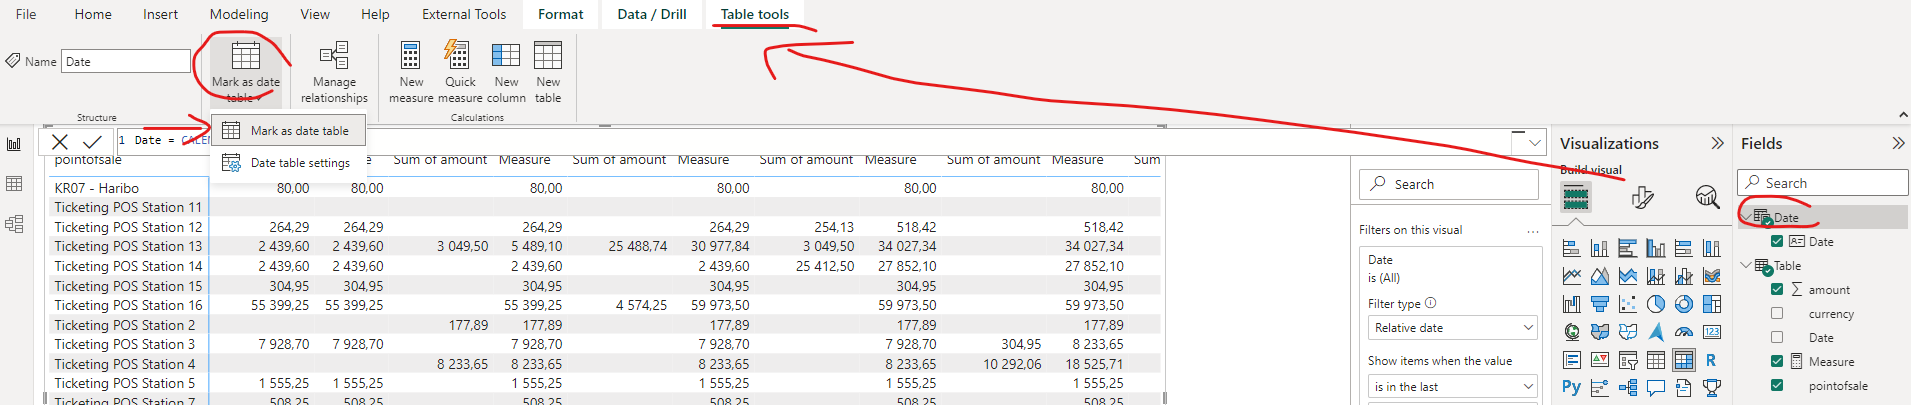Pick the Waterfall chart visual
The width and height of the screenshot is (1911, 405).
[1572, 304]
